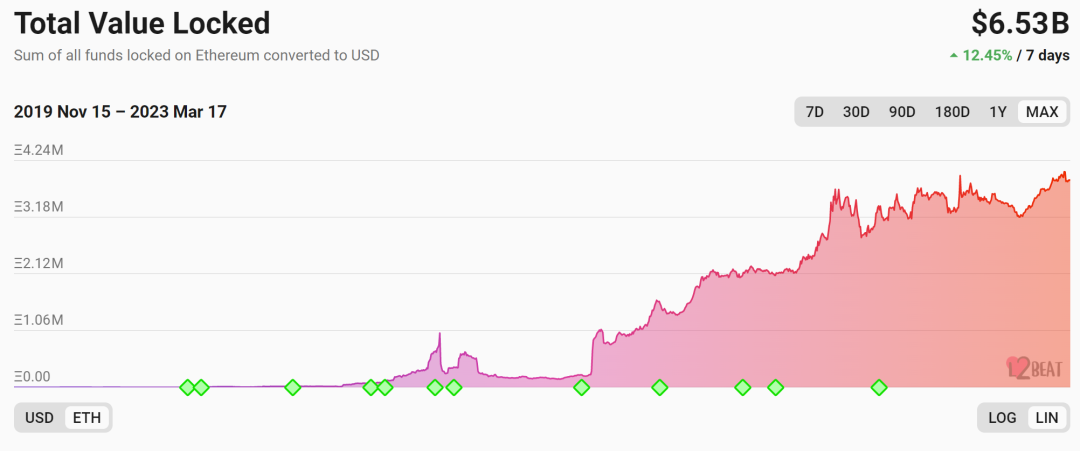Select the 30D time range

tap(856, 112)
